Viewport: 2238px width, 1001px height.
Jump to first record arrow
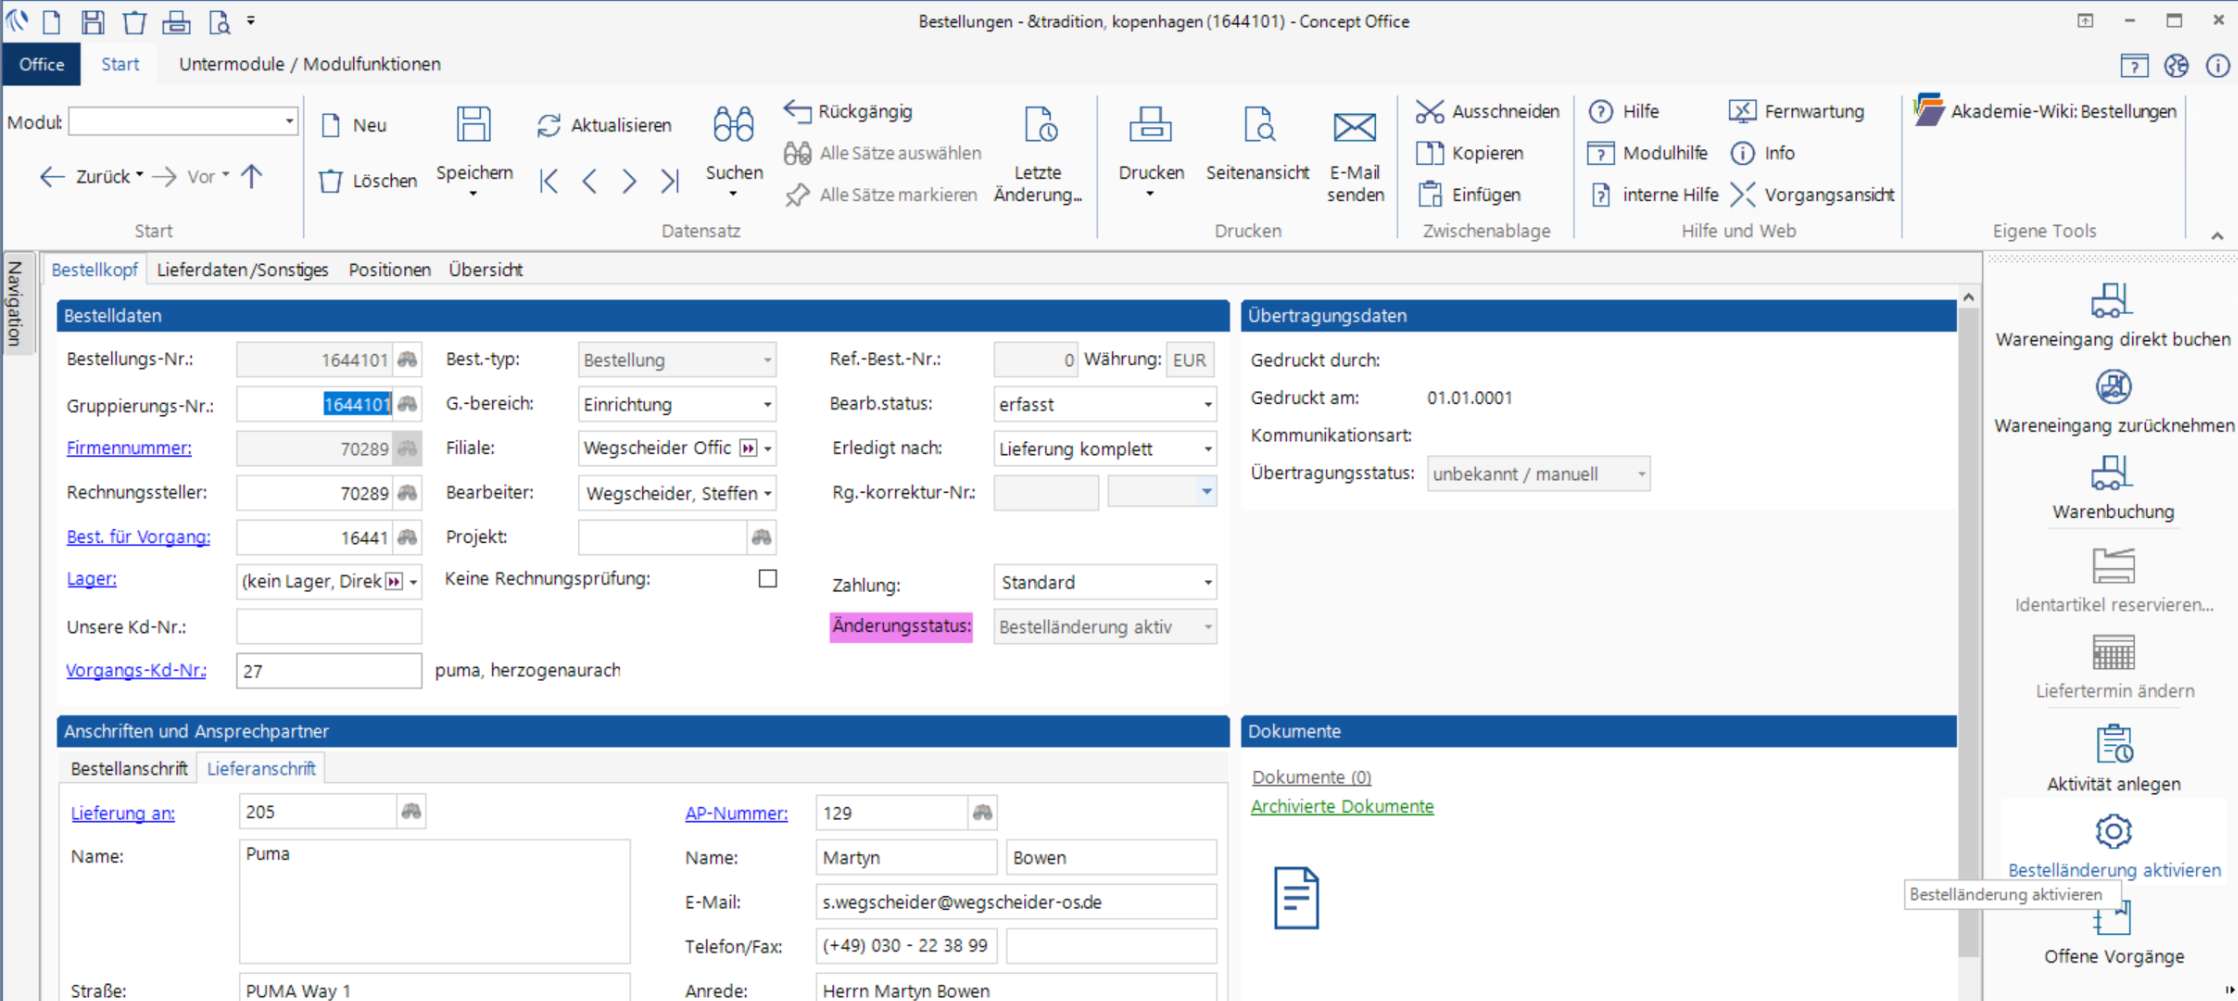tap(549, 181)
